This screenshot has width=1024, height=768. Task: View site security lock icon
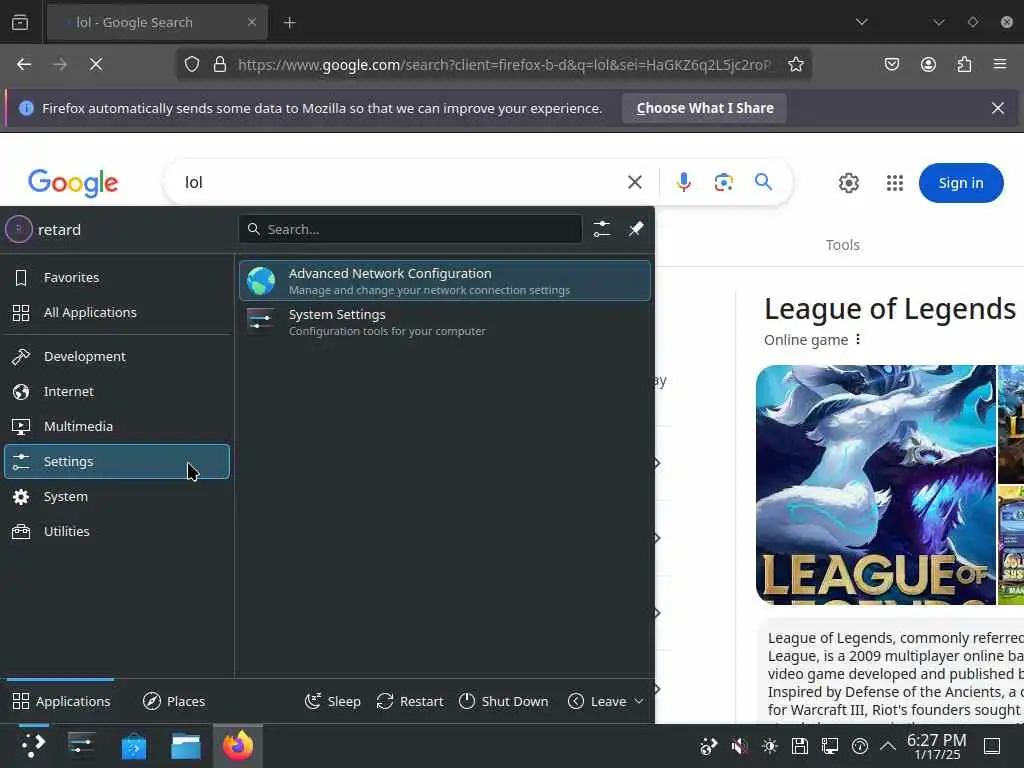tap(220, 64)
